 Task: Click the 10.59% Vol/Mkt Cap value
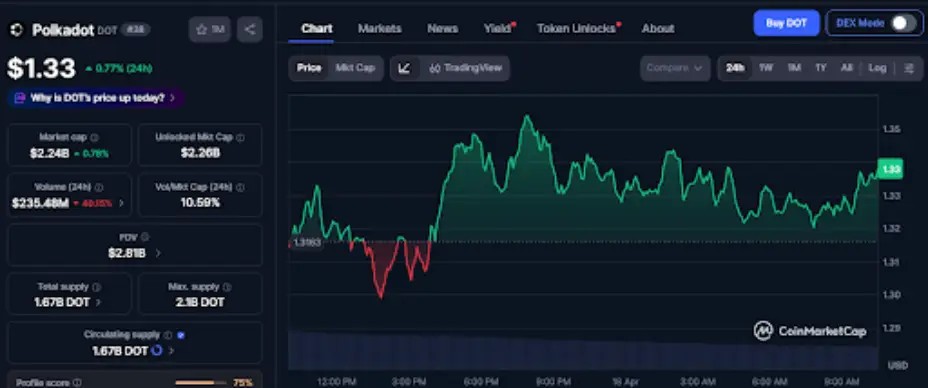[x=200, y=203]
